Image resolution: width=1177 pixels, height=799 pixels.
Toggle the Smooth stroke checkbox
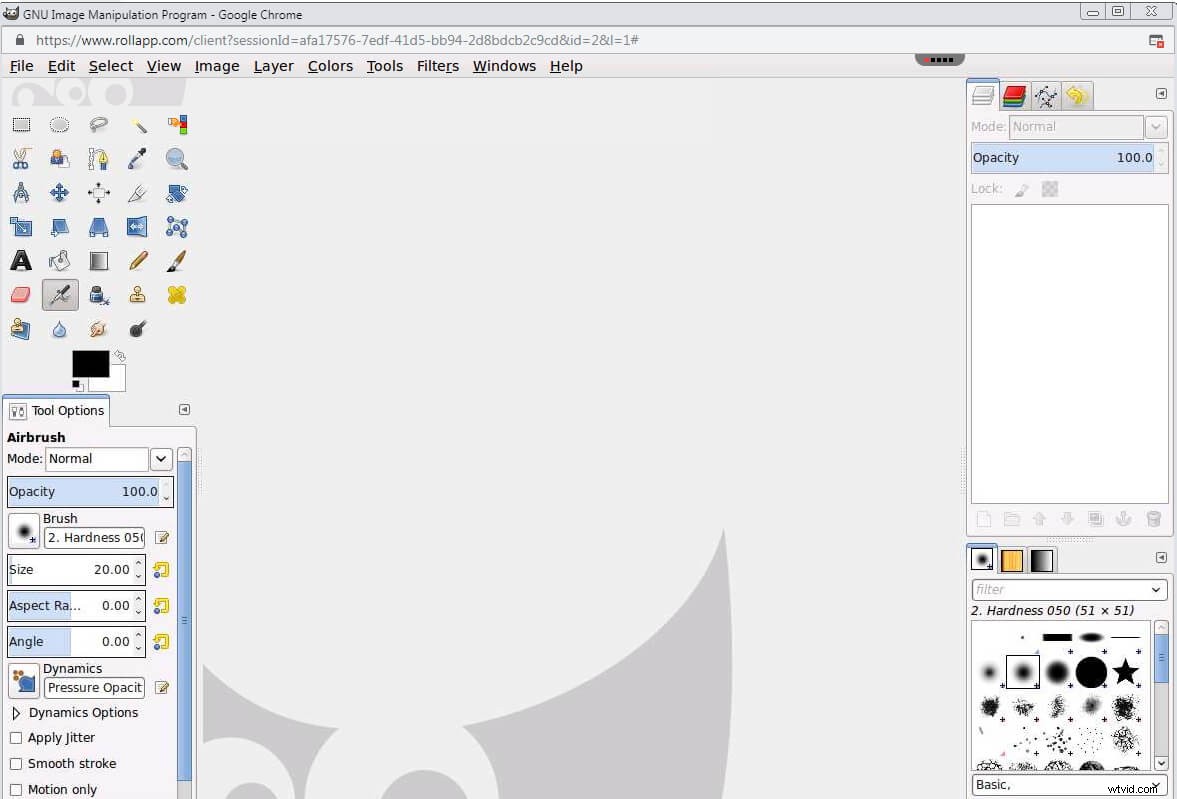(16, 764)
